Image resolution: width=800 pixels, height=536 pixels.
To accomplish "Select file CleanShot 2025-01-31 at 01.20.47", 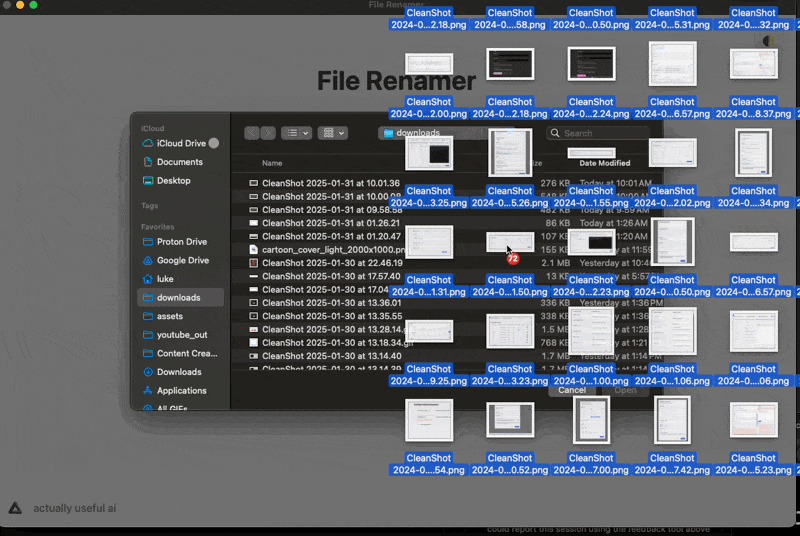I will pos(331,236).
